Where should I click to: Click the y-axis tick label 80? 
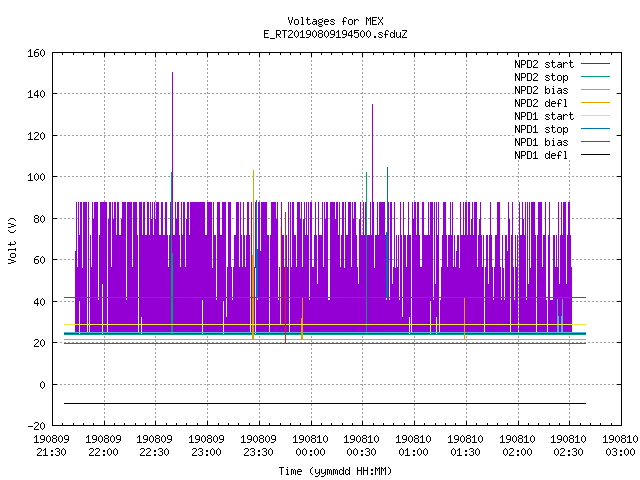tap(39, 219)
